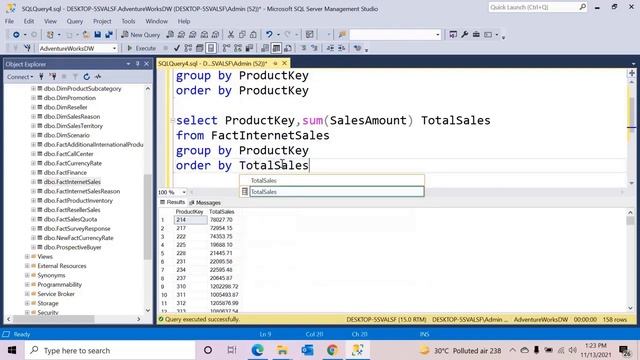Click Object Explorer connect plug icon
Screen dimensions: 640x360
coord(41,77)
